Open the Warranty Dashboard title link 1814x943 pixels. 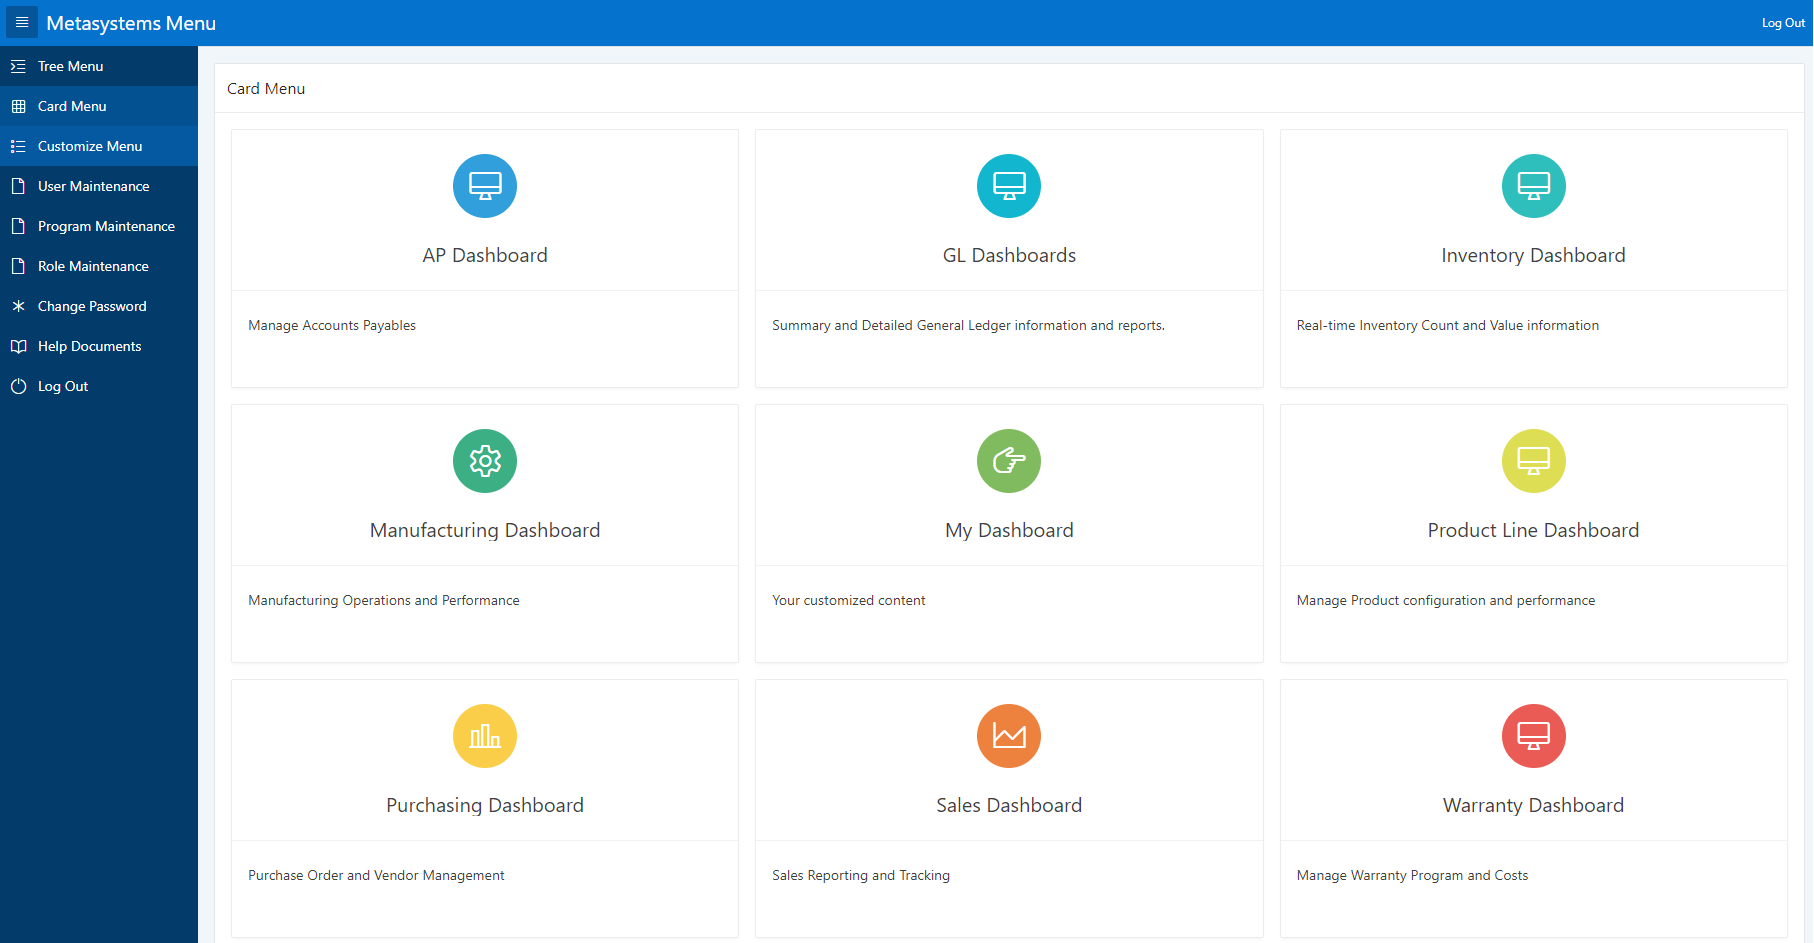pyautogui.click(x=1533, y=805)
